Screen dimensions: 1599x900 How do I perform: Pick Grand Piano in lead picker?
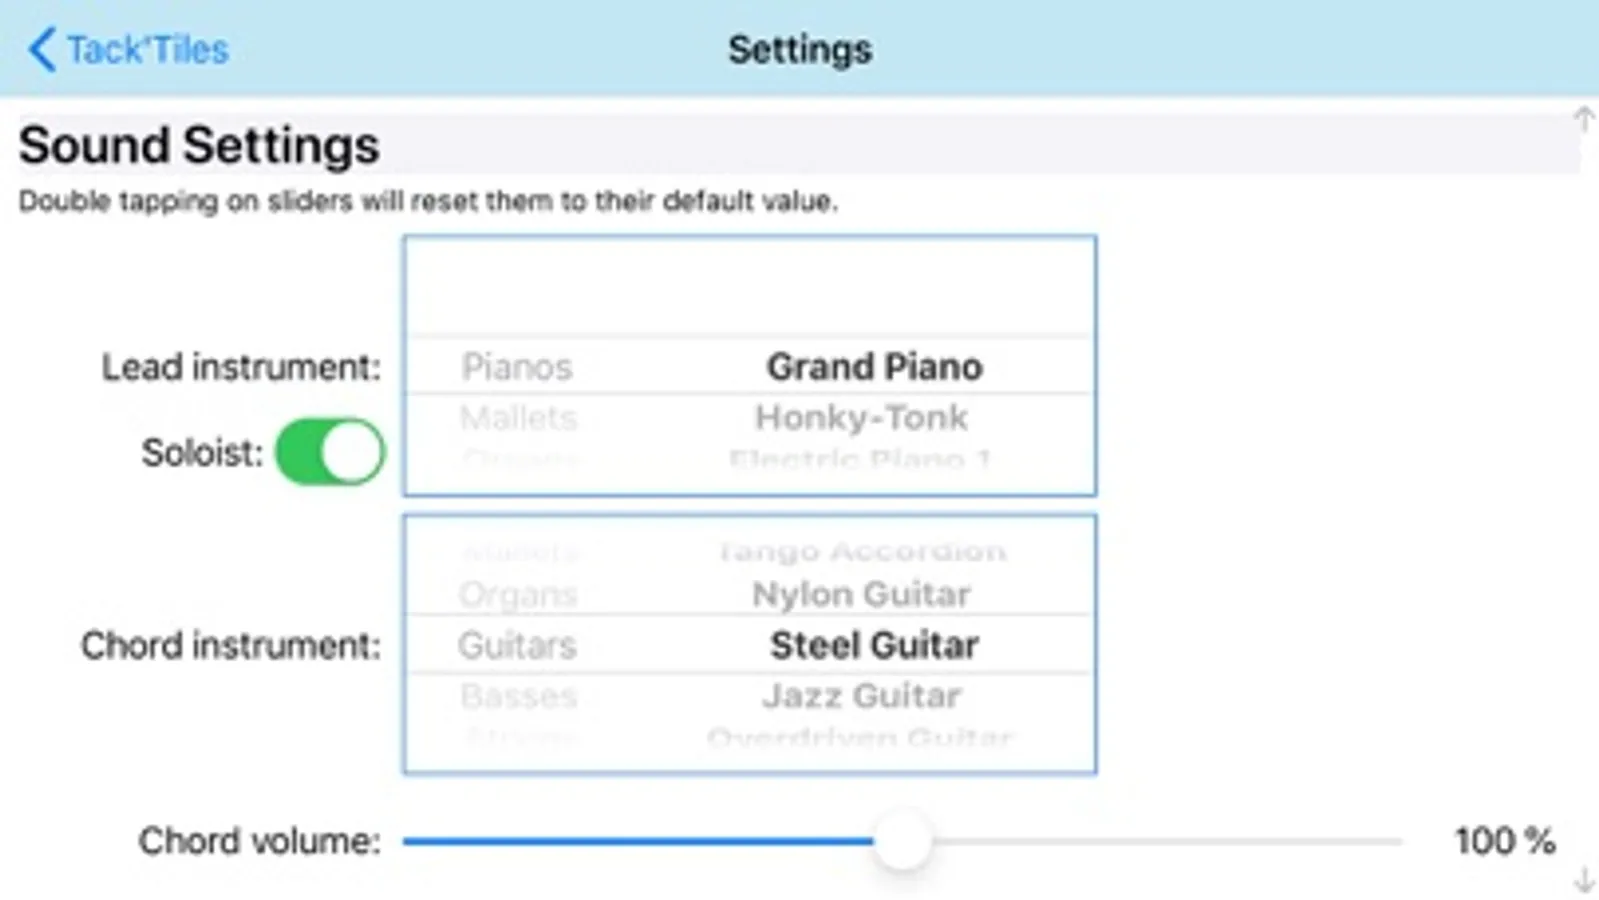click(x=874, y=367)
